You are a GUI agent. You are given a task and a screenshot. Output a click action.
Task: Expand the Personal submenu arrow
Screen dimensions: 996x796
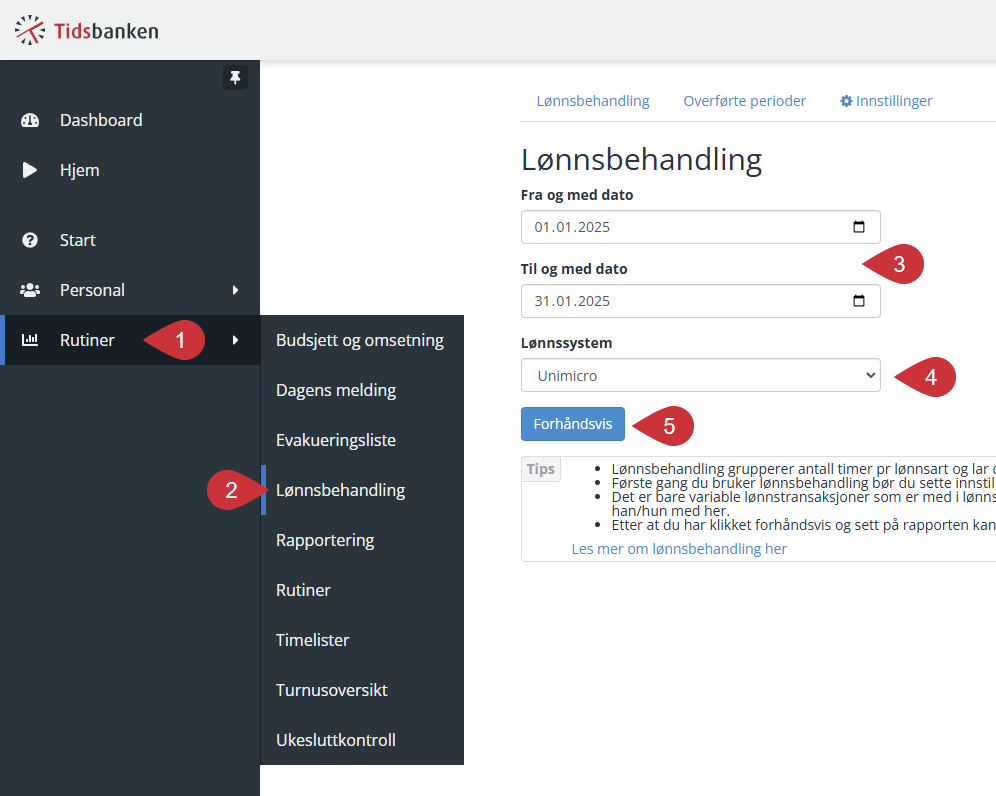pyautogui.click(x=236, y=290)
